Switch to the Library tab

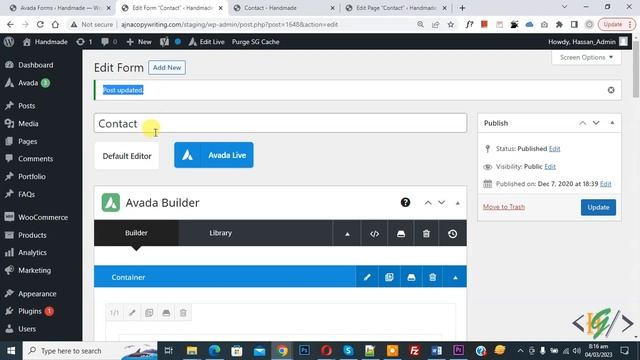[x=220, y=233]
